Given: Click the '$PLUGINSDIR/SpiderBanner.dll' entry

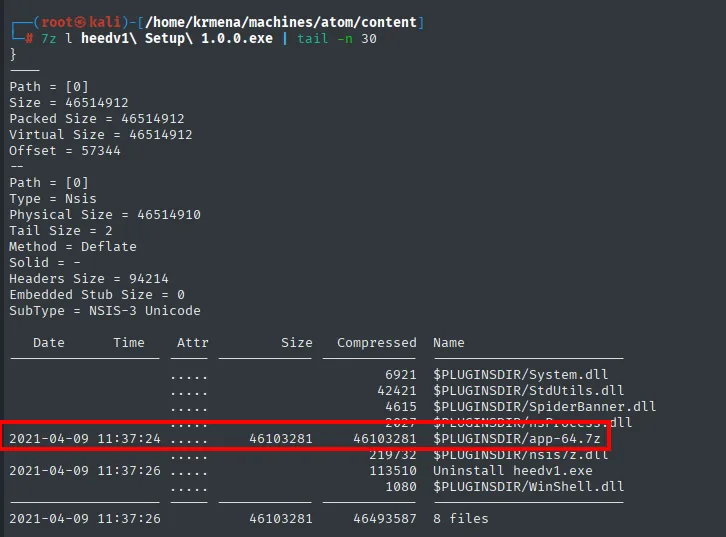Looking at the screenshot, I should tap(544, 406).
